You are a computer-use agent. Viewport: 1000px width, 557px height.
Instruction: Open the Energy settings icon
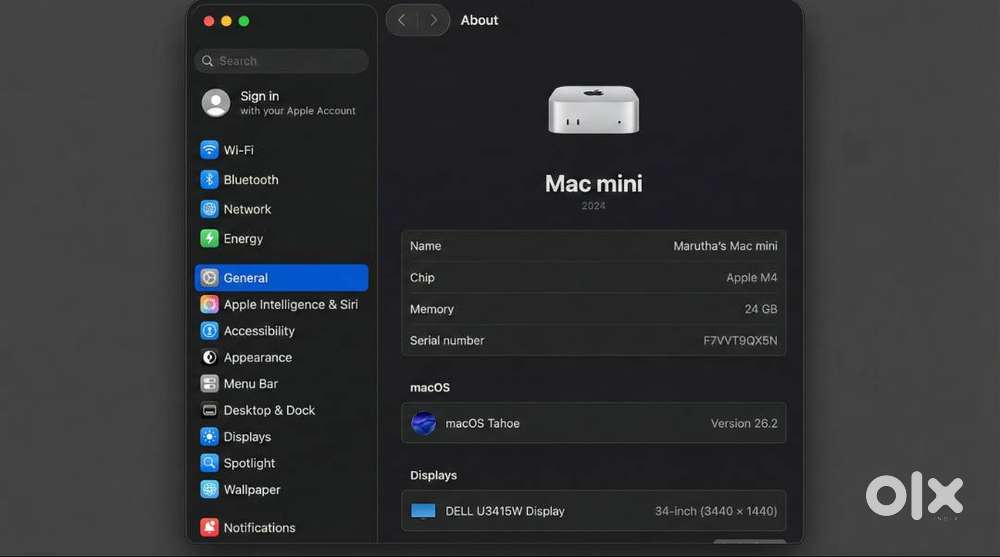(209, 239)
